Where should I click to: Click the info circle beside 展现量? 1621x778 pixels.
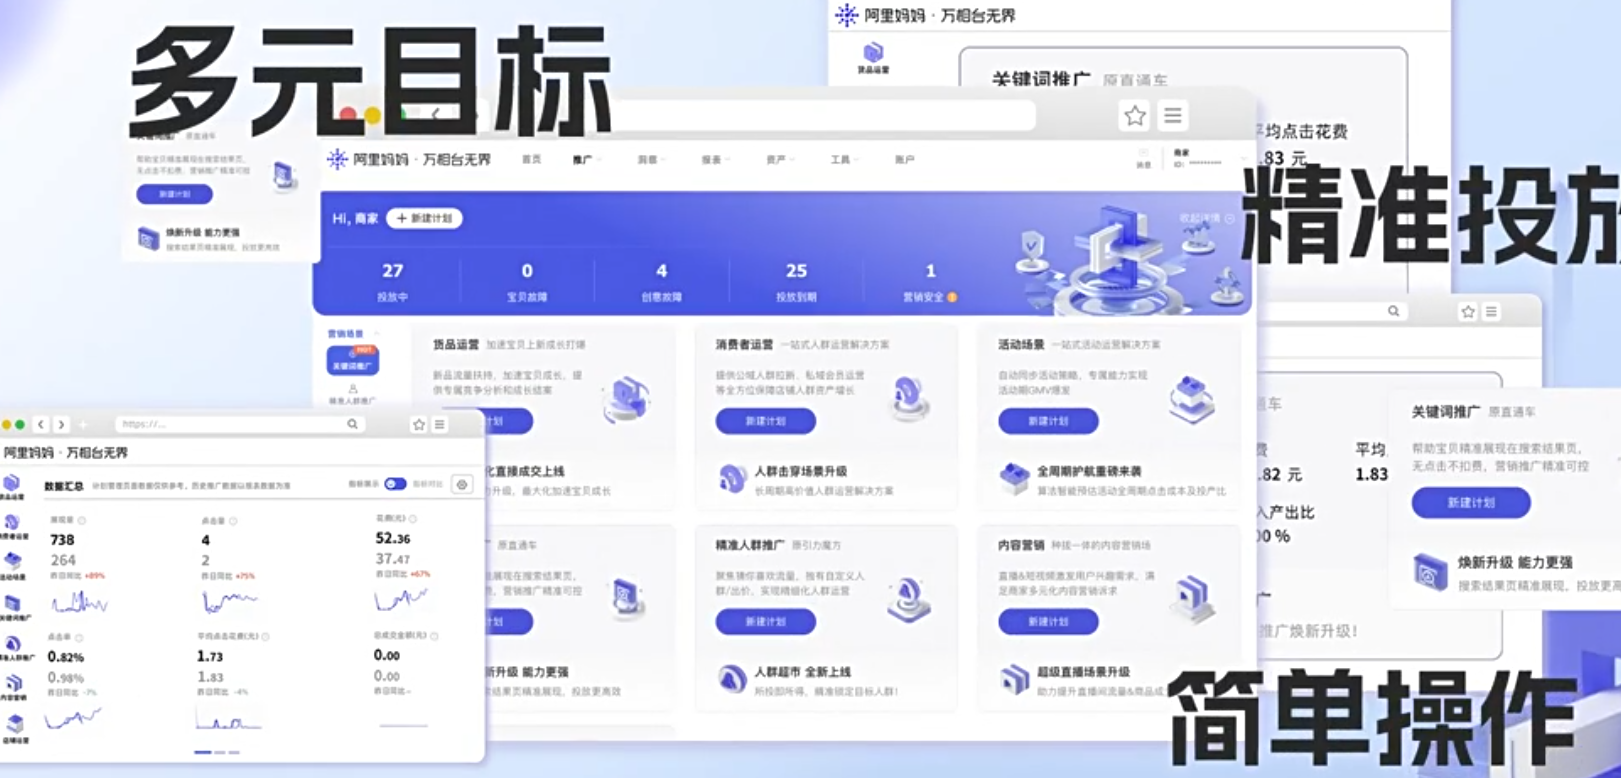click(82, 520)
